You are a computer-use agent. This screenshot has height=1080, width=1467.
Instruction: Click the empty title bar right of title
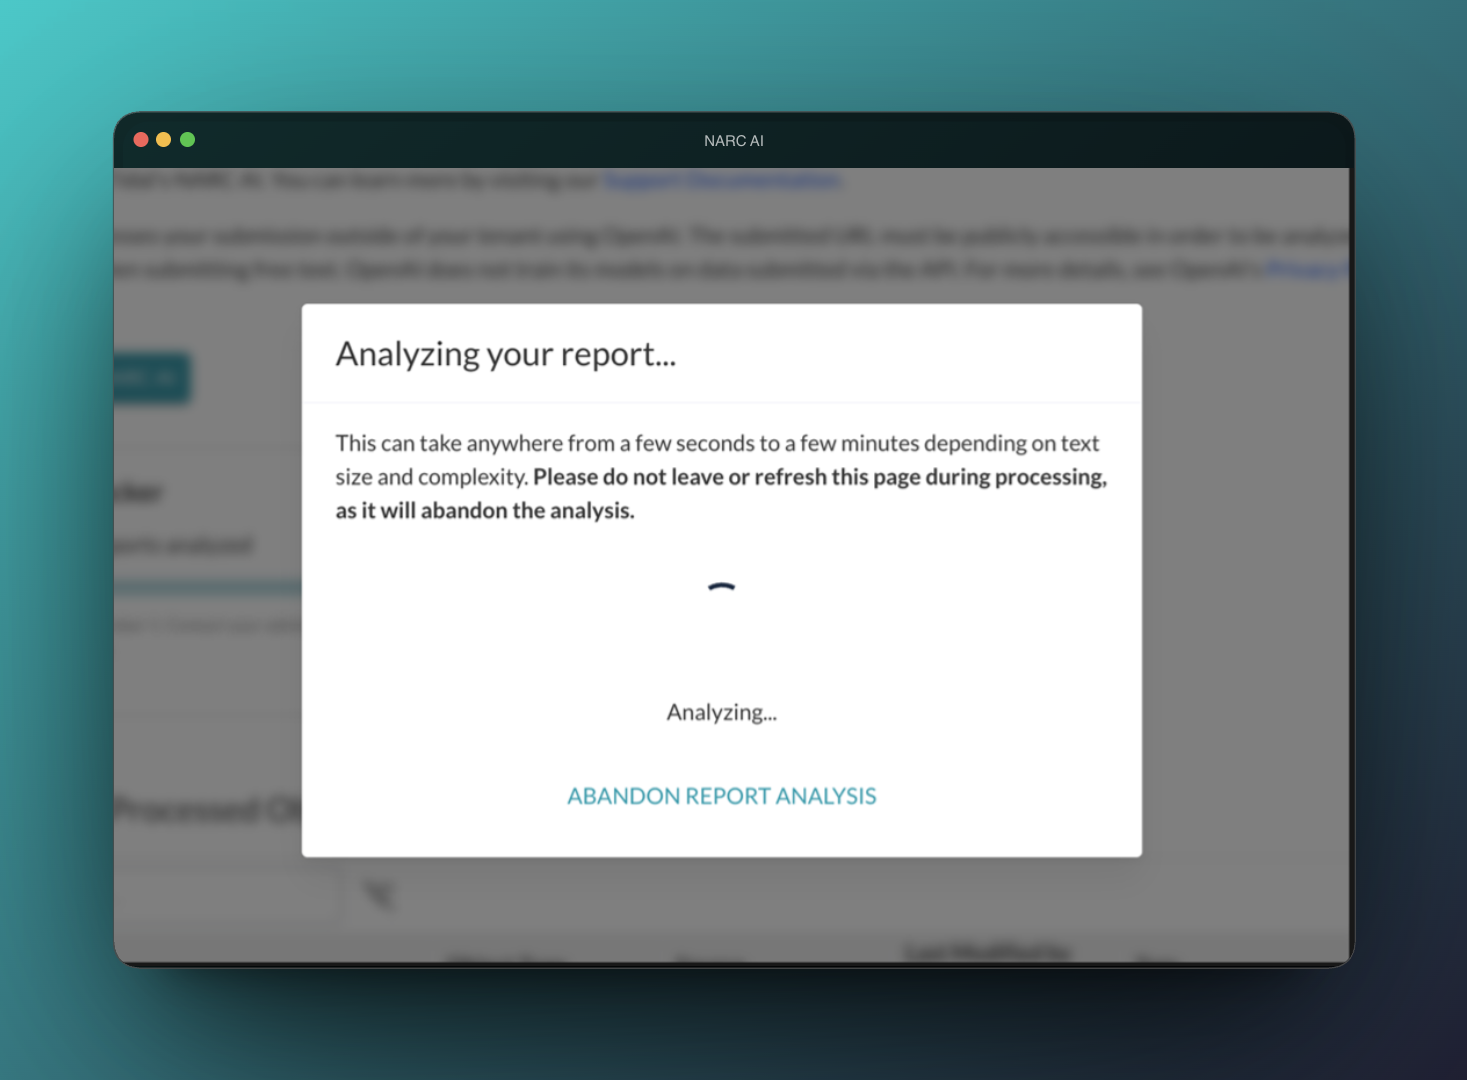pos(1050,141)
